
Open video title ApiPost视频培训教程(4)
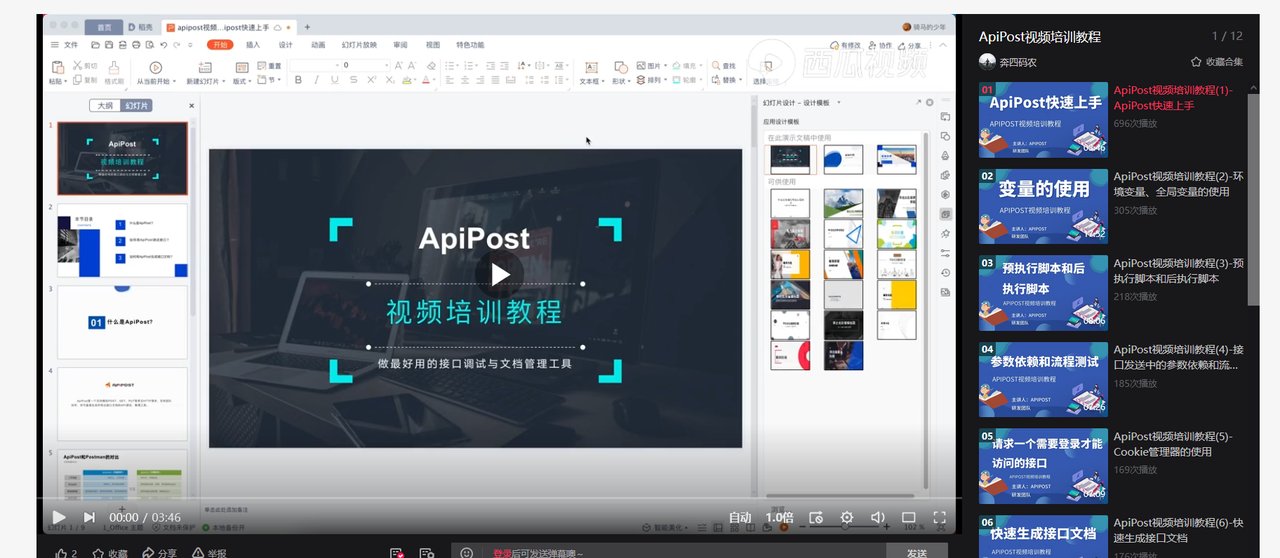1178,357
